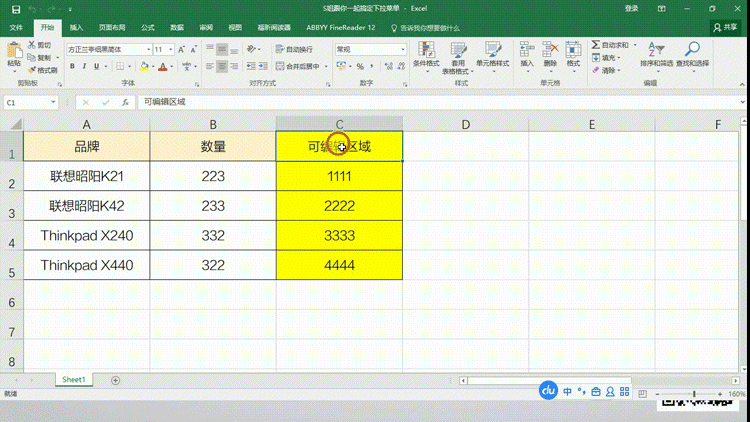Open Conditional Formatting (条件格式)
Image resolution: width=750 pixels, height=422 pixels.
426,57
